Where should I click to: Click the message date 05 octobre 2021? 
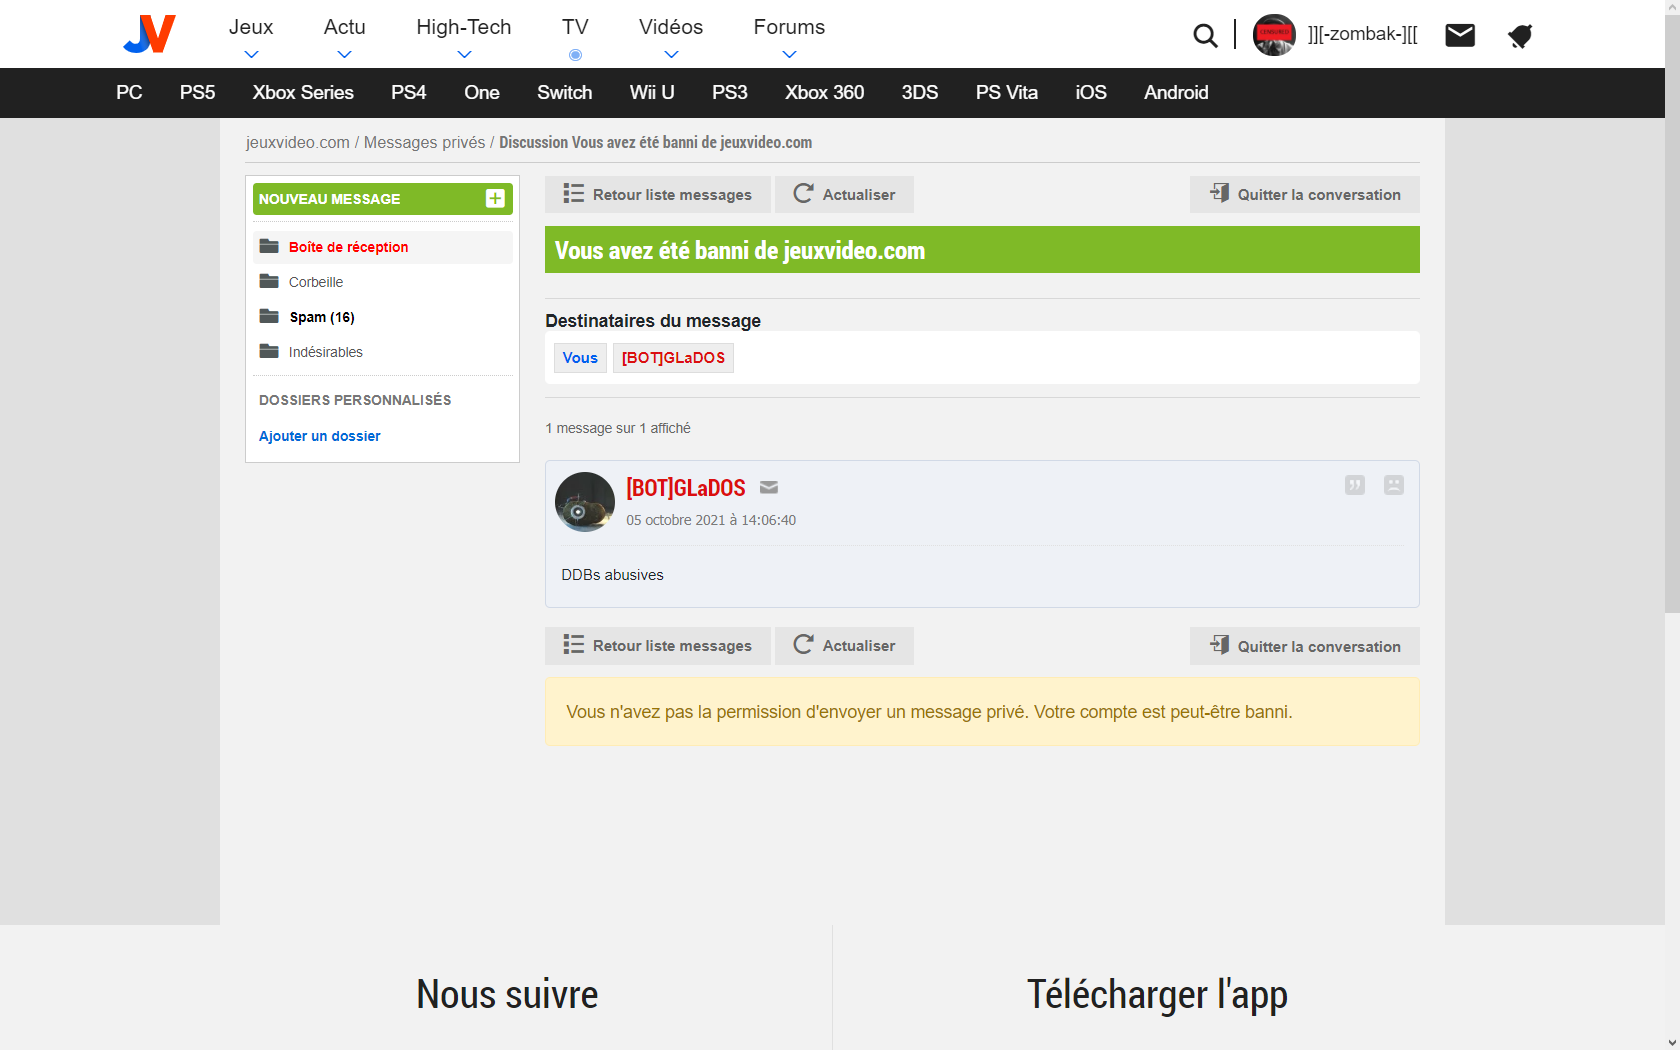711,520
